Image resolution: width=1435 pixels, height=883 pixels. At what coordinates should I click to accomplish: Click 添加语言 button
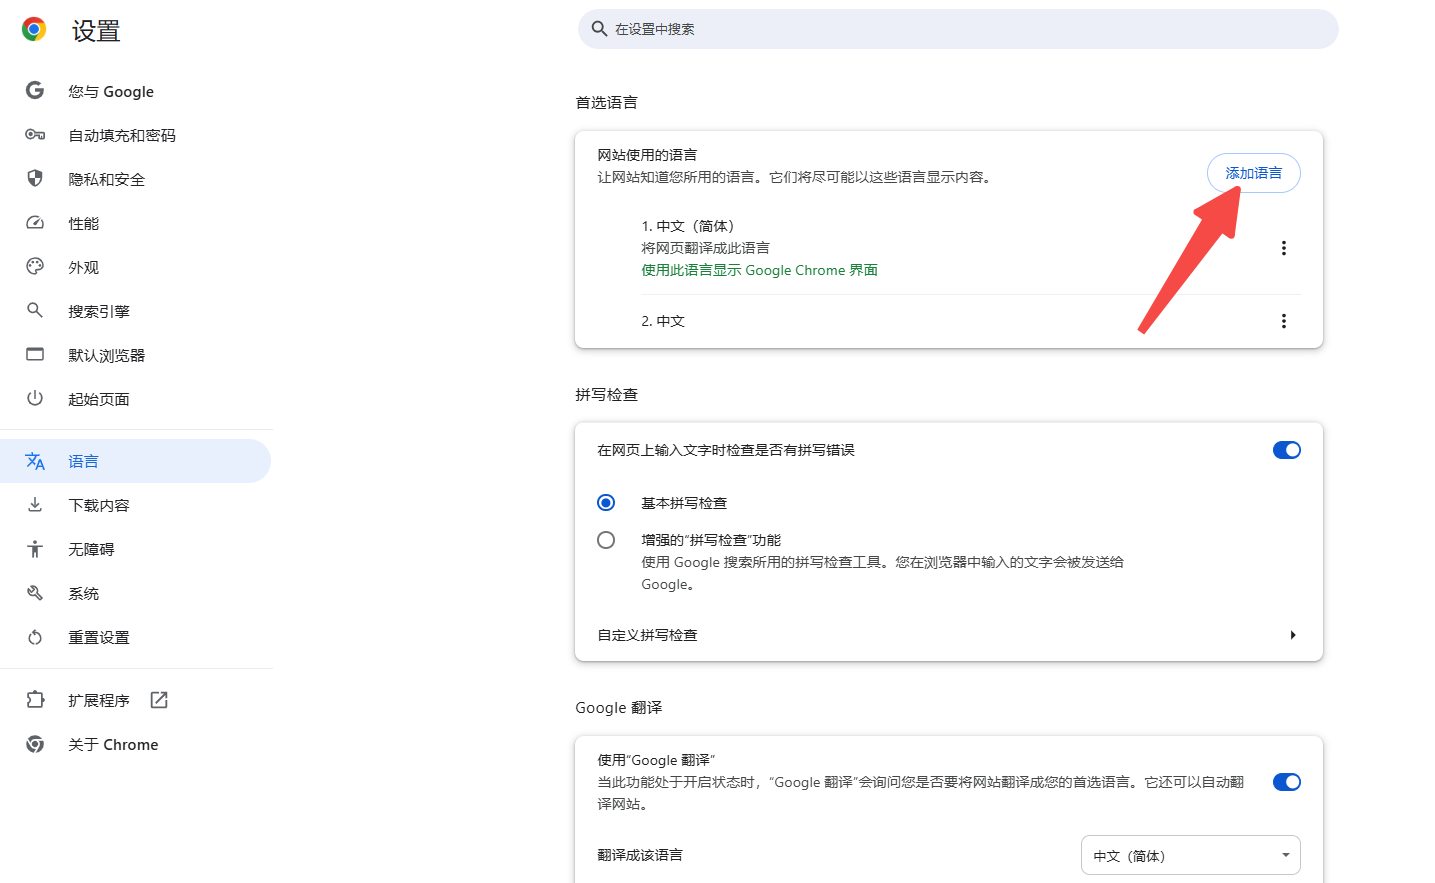click(1253, 173)
